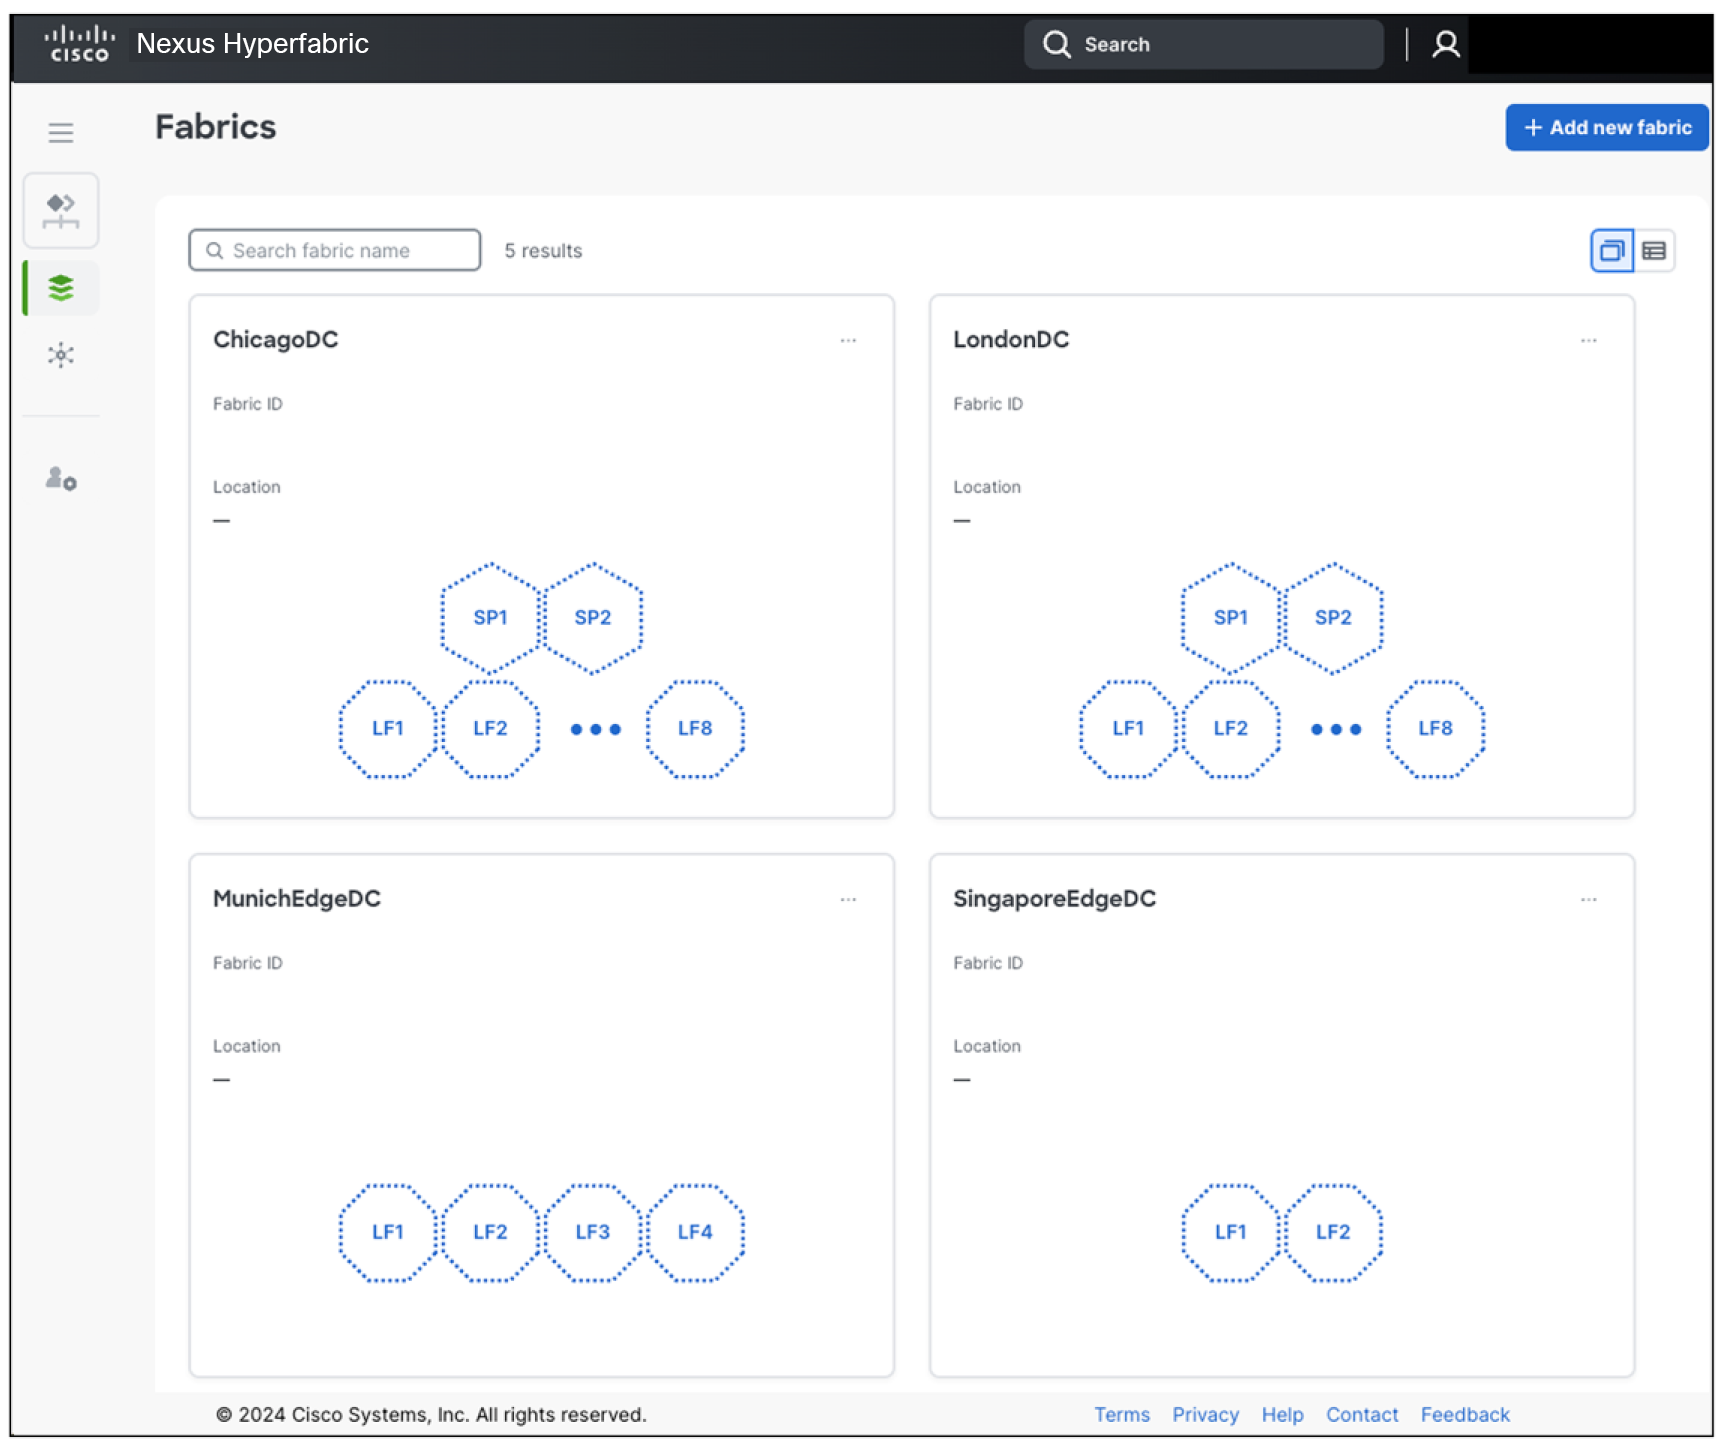The image size is (1724, 1448).
Task: Switch to card view layout
Action: 1612,251
